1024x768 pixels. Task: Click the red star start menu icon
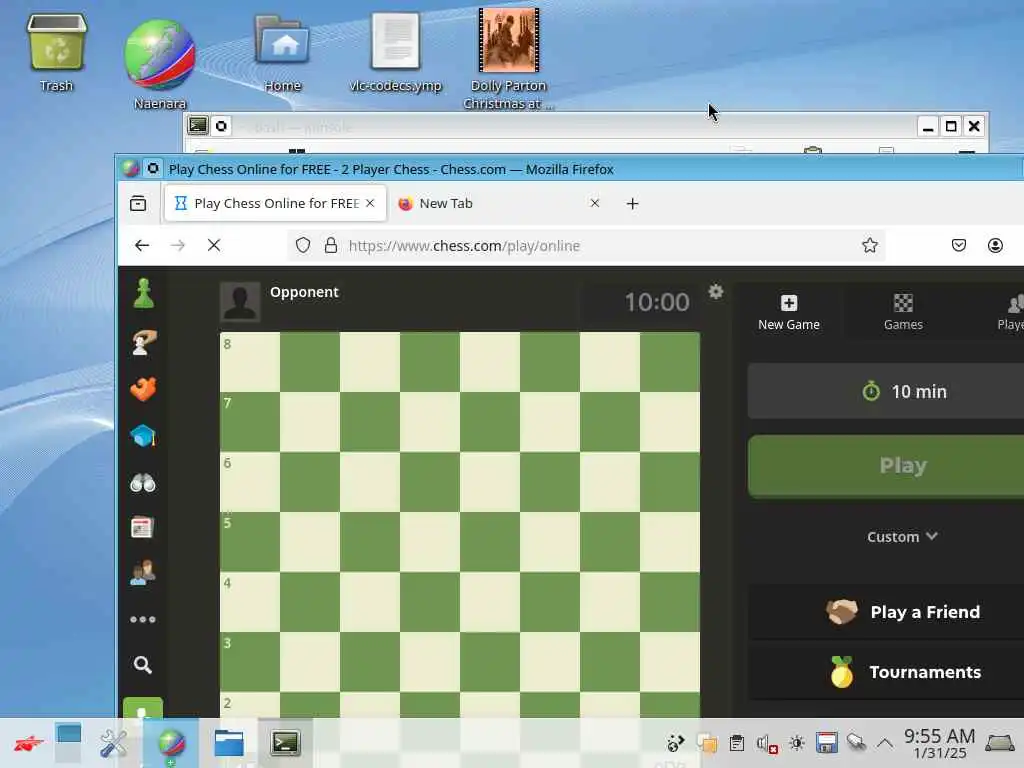point(29,743)
